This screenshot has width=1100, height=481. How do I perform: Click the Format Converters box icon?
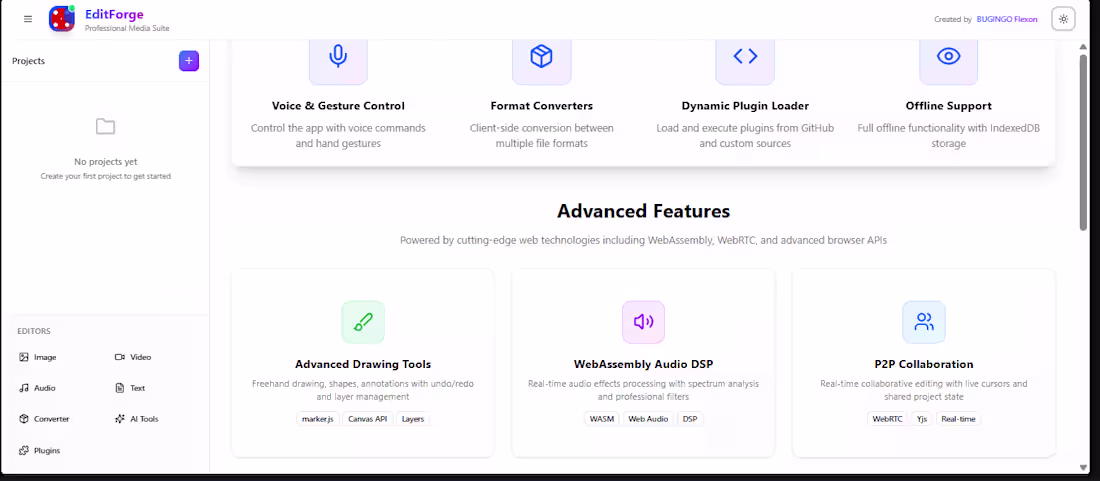coord(542,57)
